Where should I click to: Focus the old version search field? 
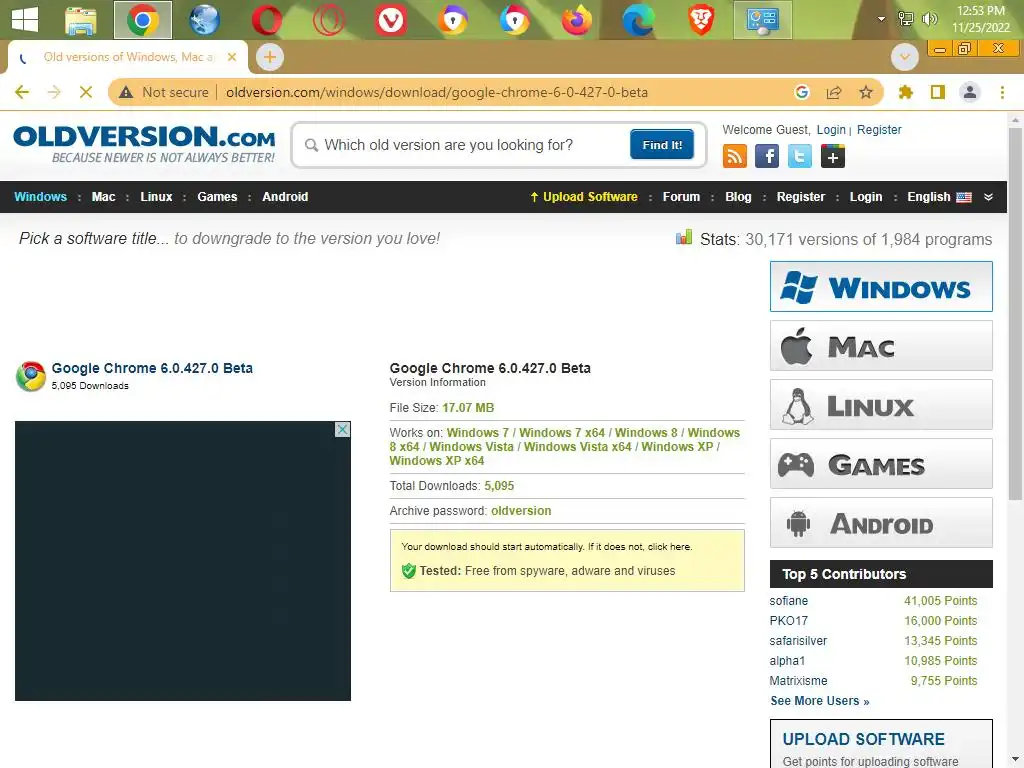(464, 145)
